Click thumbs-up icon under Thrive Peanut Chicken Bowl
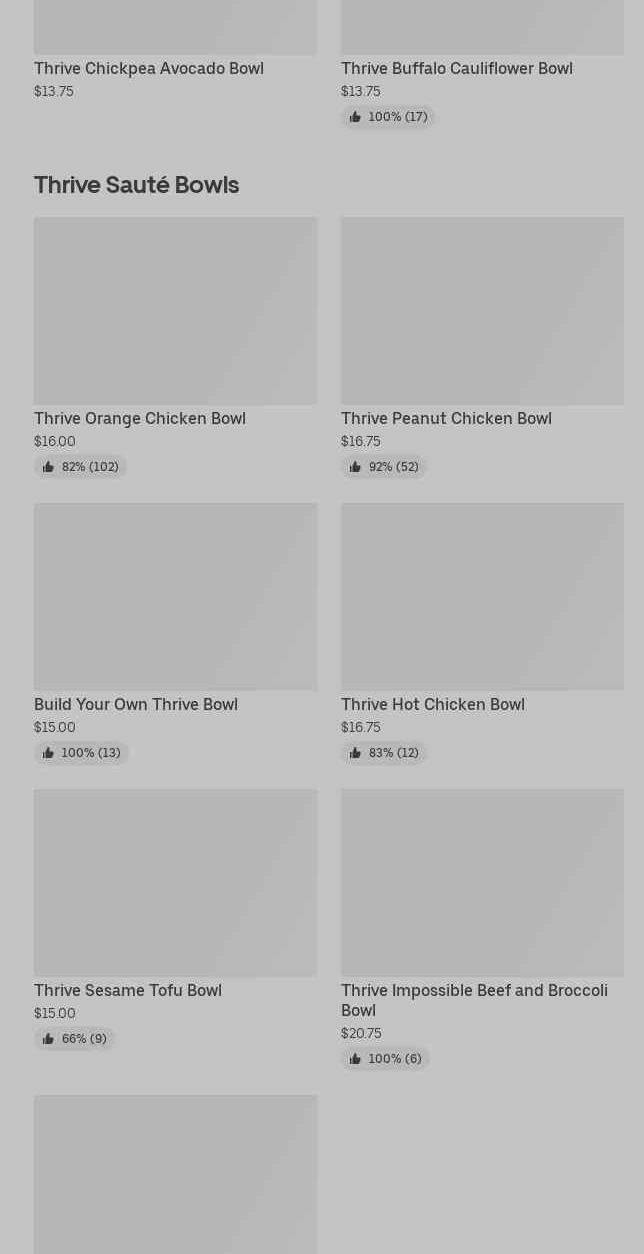The width and height of the screenshot is (644, 1254). coord(355,467)
